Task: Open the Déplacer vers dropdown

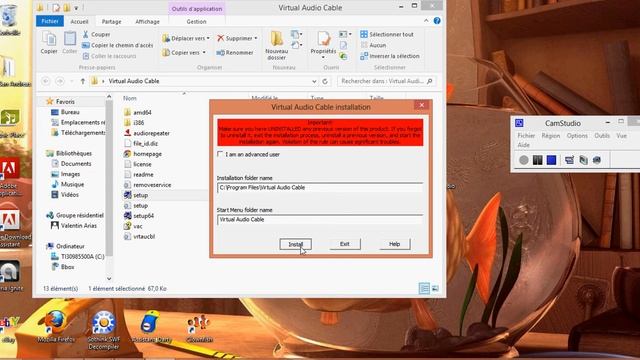Action: [186, 38]
